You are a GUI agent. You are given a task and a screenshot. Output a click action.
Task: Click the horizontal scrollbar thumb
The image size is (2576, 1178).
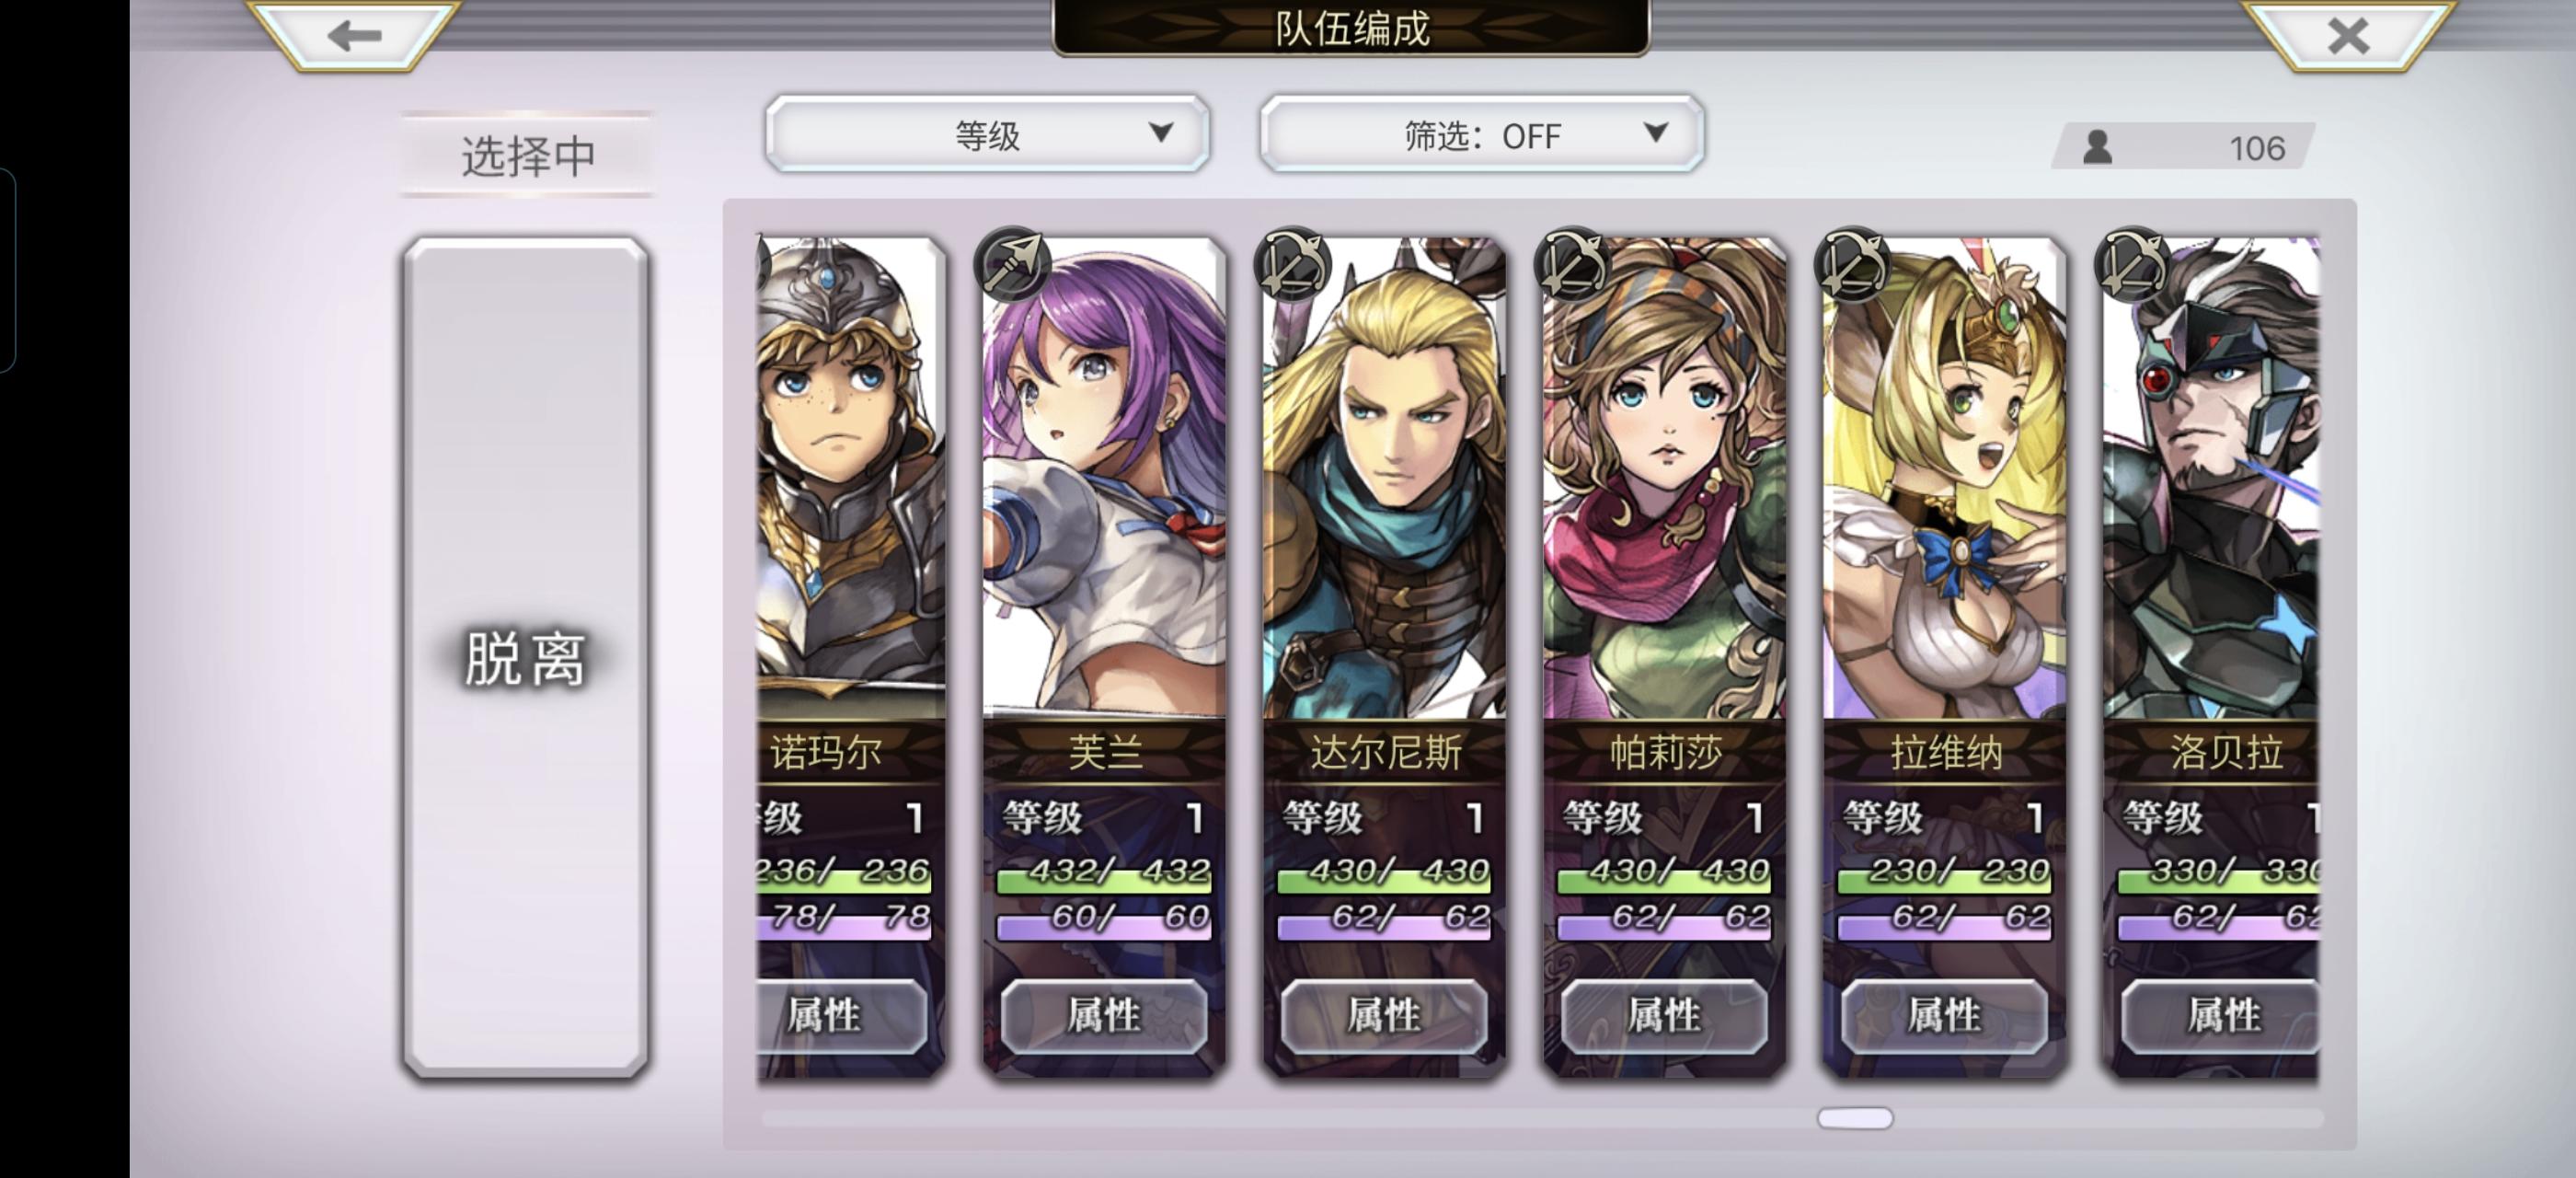pyautogui.click(x=1854, y=1118)
